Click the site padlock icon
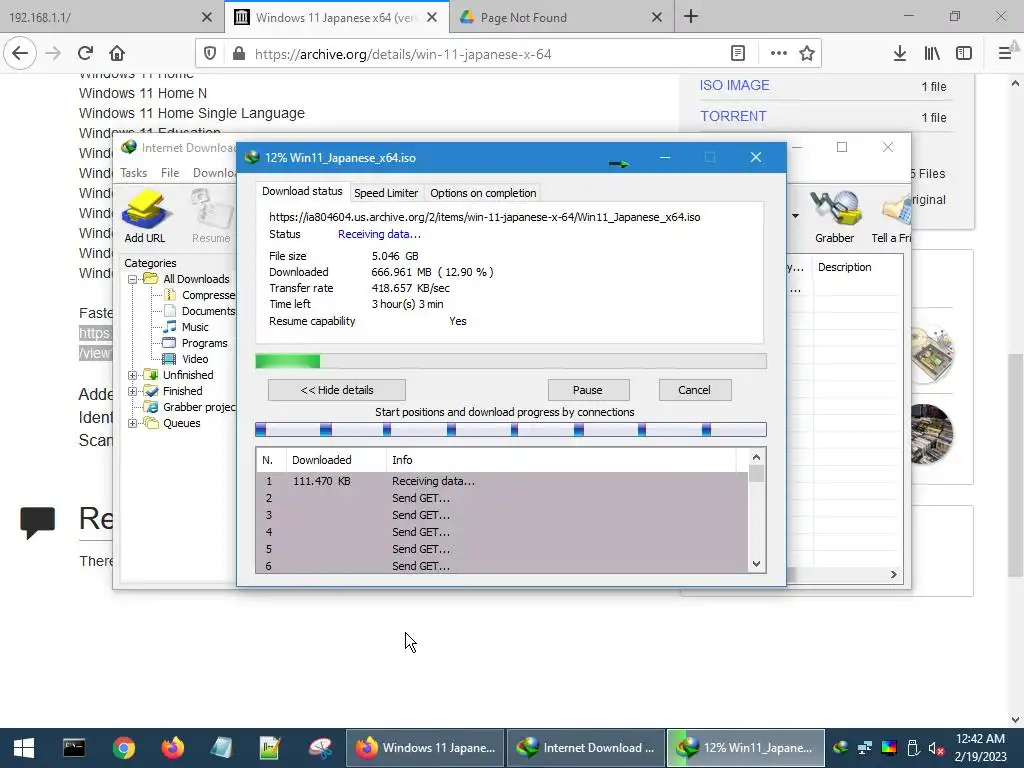Viewport: 1024px width, 768px height. click(x=239, y=54)
